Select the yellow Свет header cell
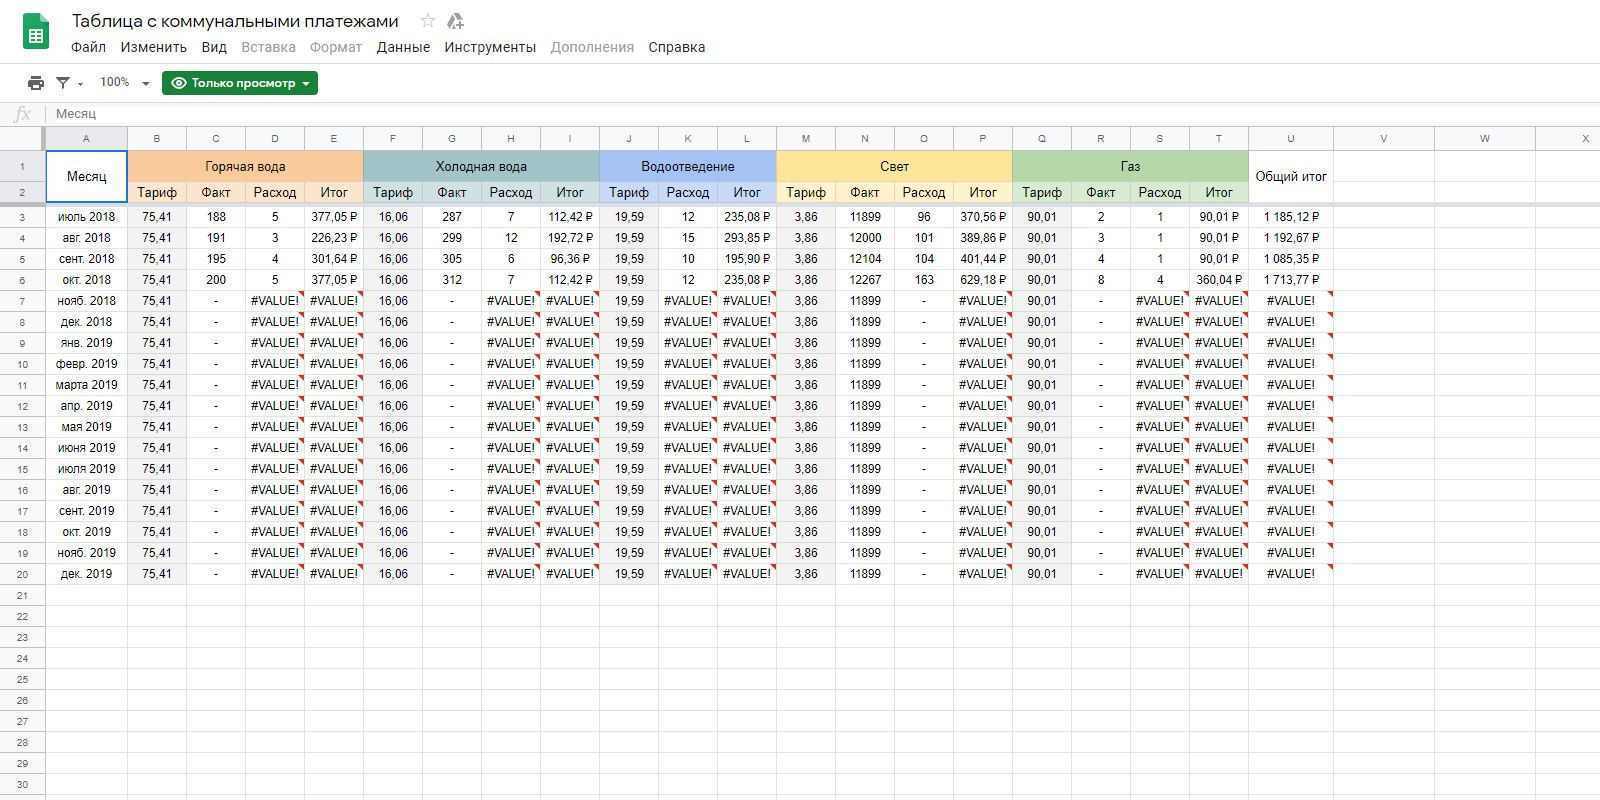Image resolution: width=1600 pixels, height=800 pixels. point(894,166)
